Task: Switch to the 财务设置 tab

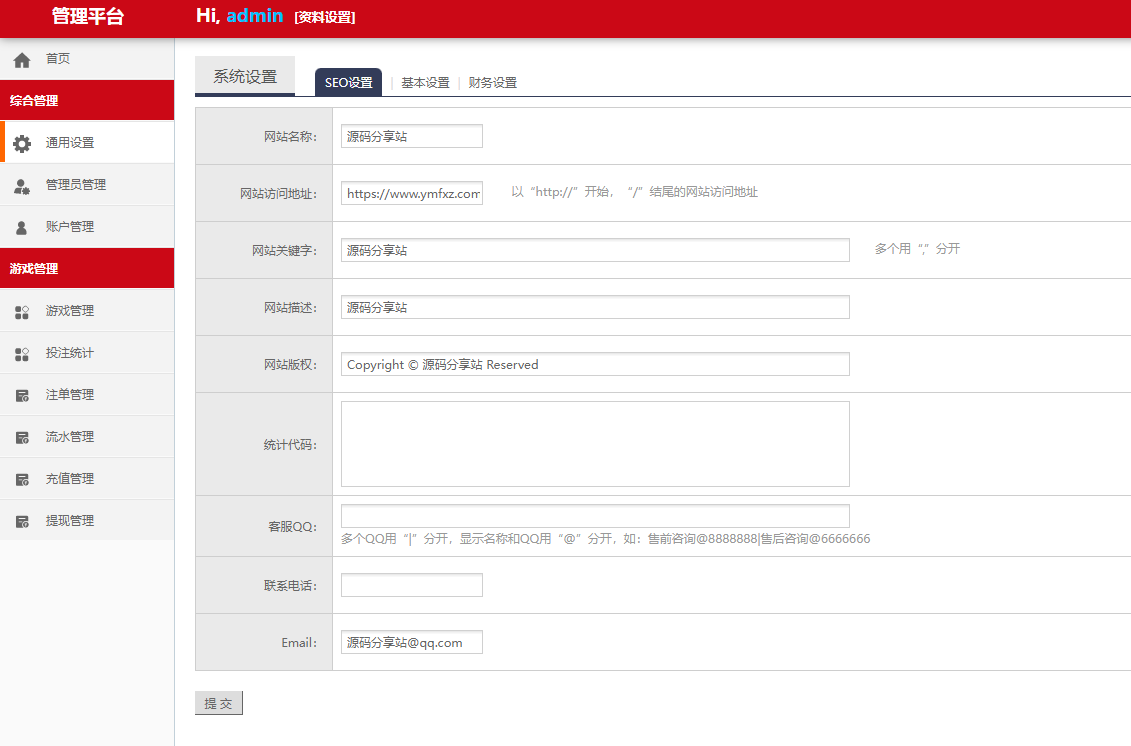Action: (x=492, y=83)
